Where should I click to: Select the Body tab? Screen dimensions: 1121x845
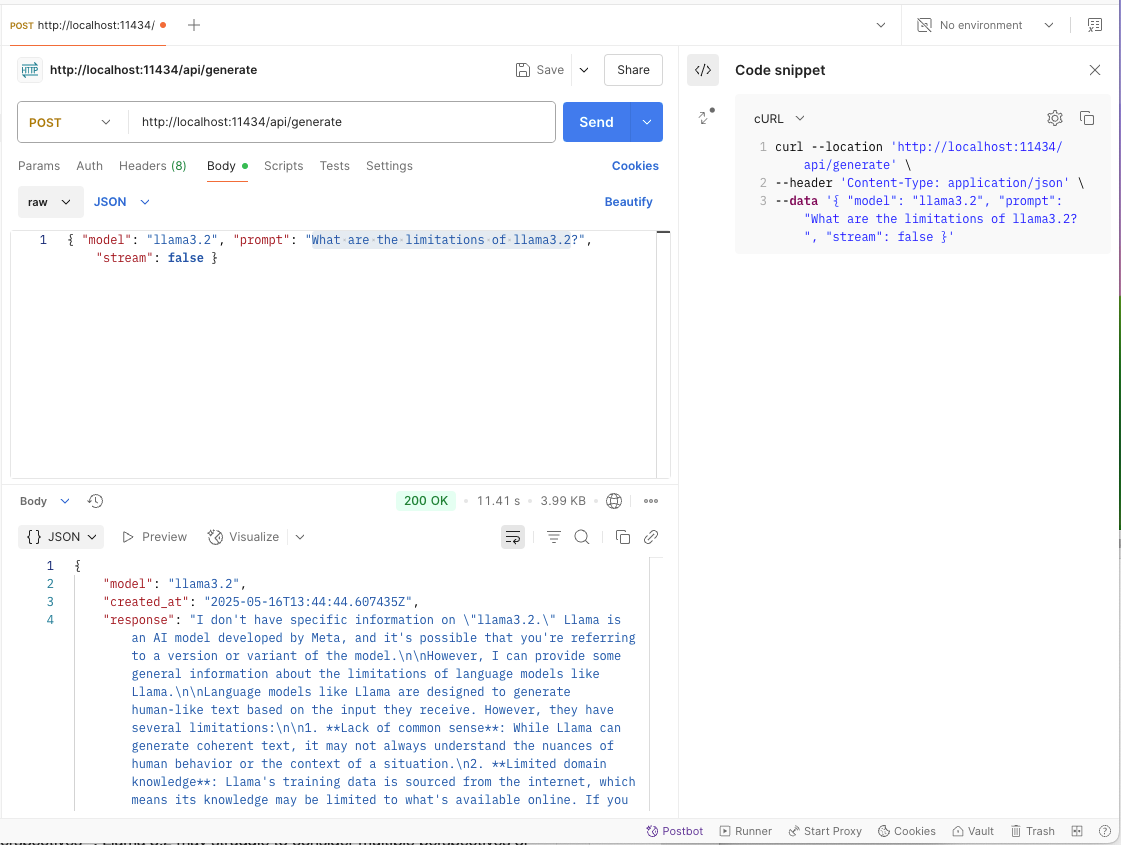click(x=227, y=166)
